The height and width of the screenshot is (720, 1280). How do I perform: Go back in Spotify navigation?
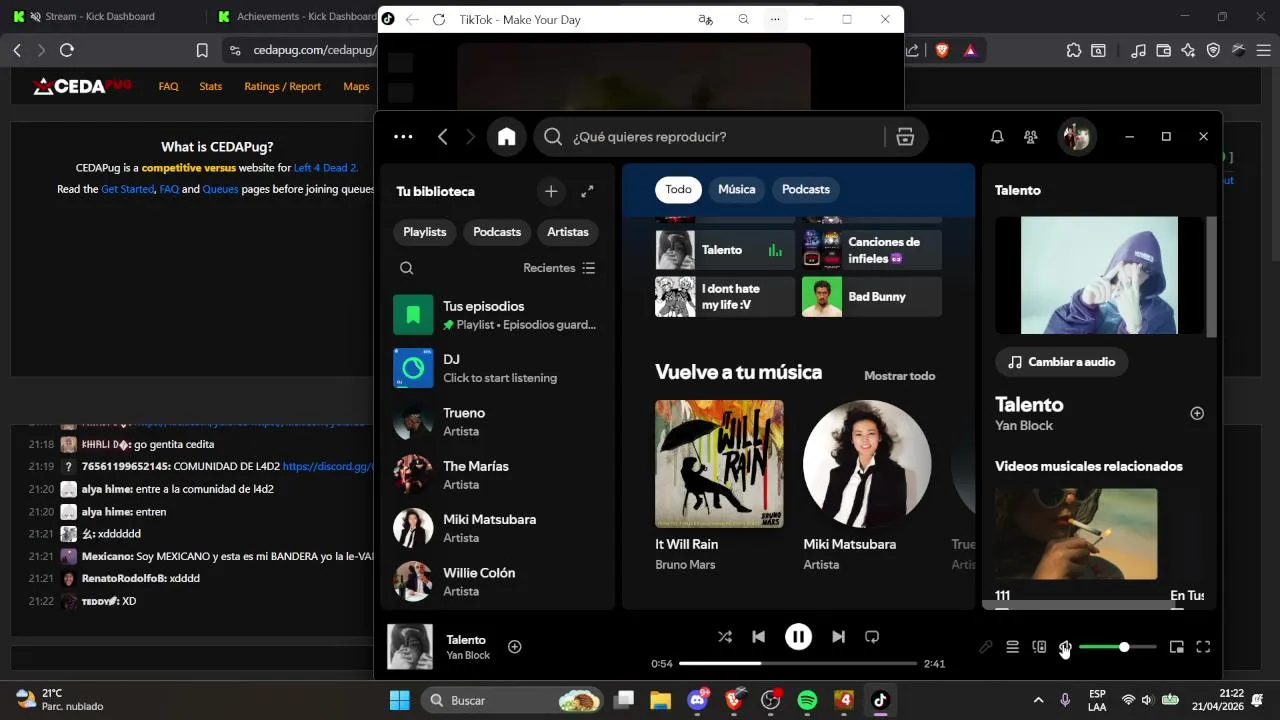coord(442,137)
